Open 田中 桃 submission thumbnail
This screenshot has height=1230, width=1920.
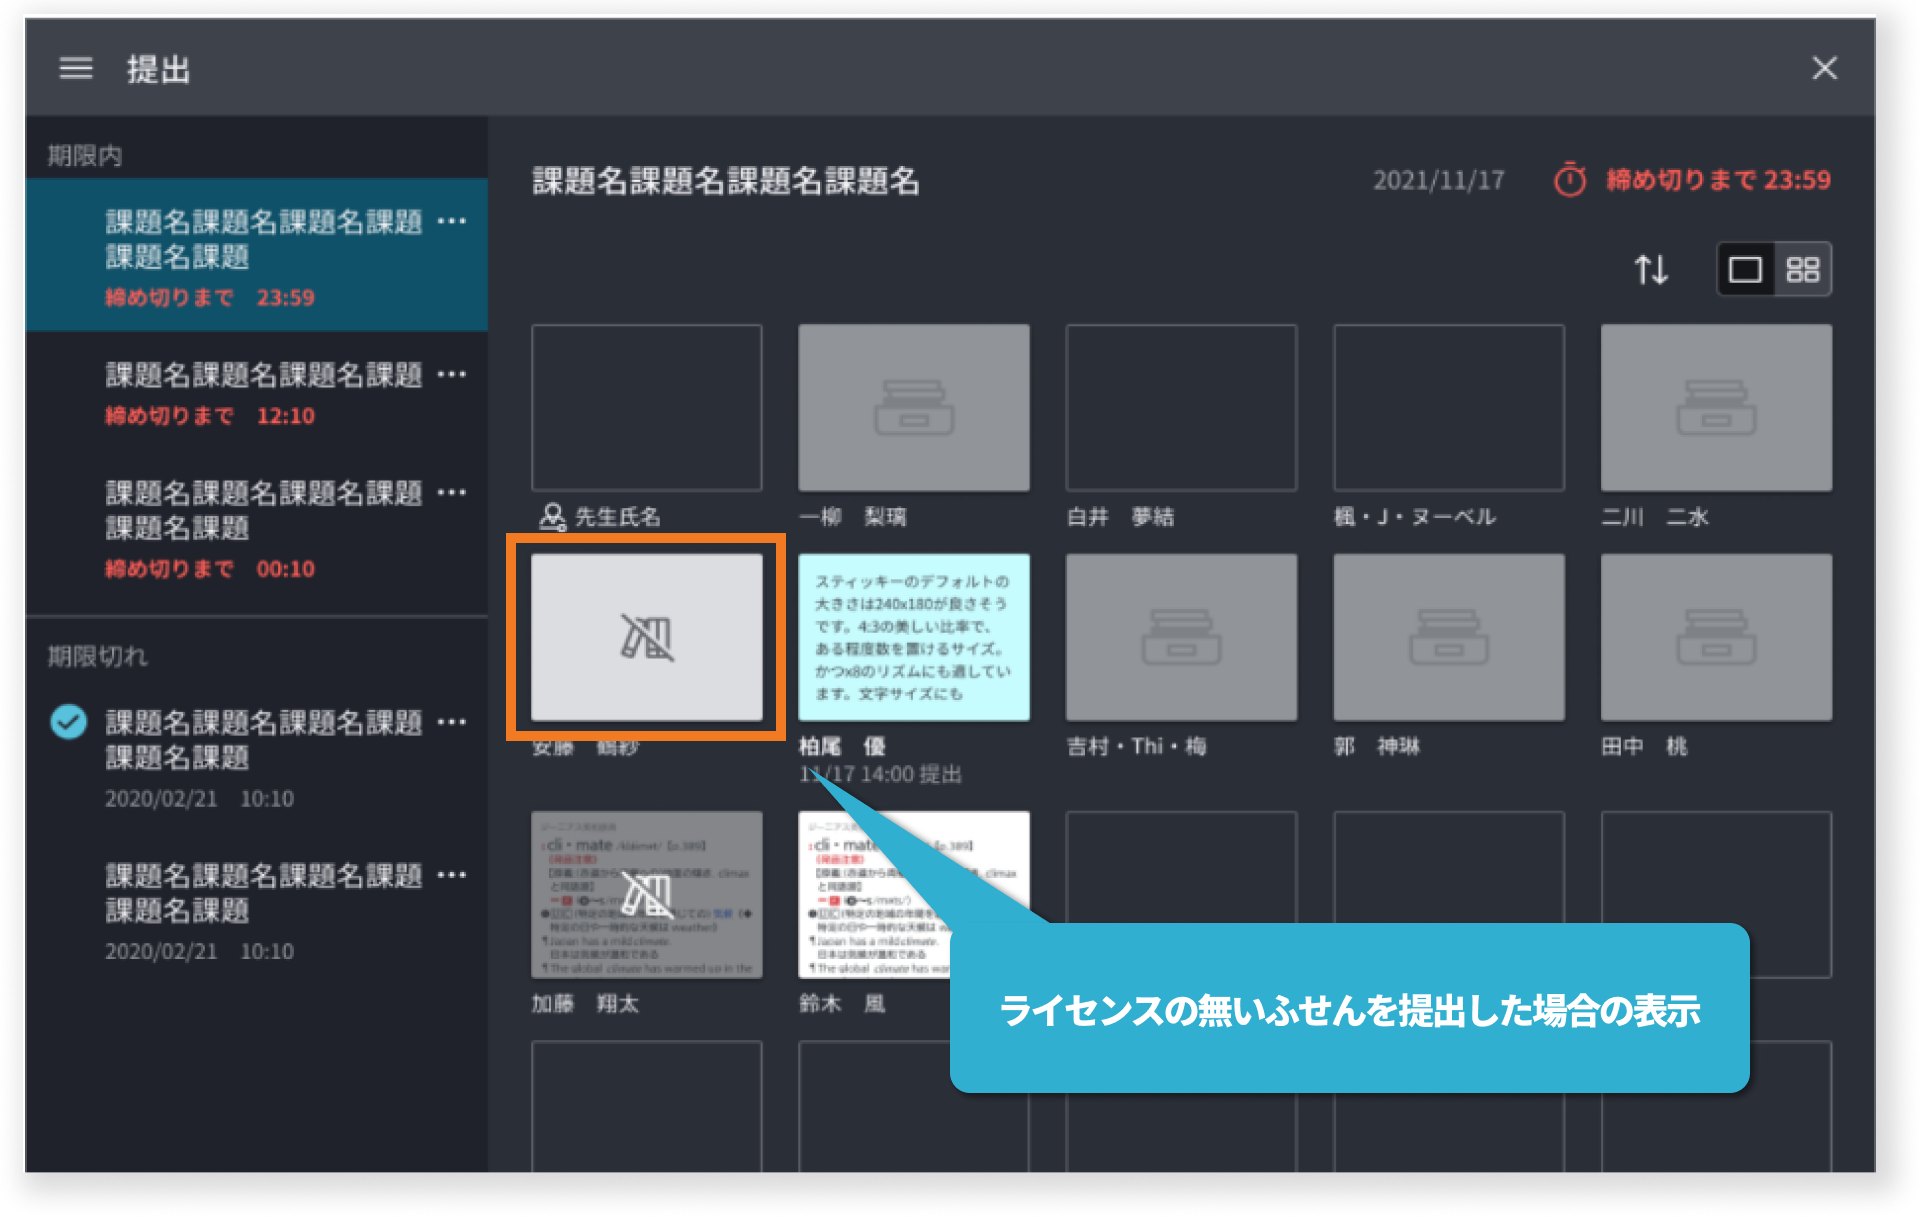click(1716, 637)
